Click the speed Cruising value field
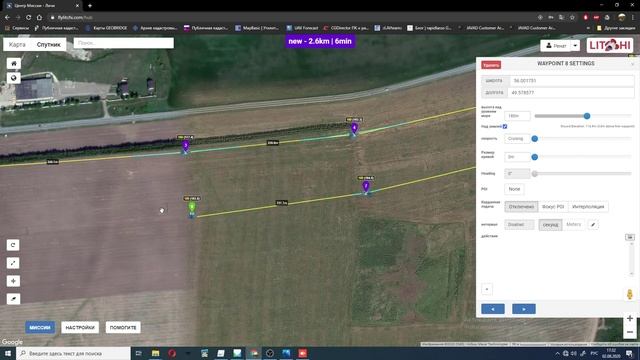This screenshot has width=640, height=360. [x=517, y=139]
